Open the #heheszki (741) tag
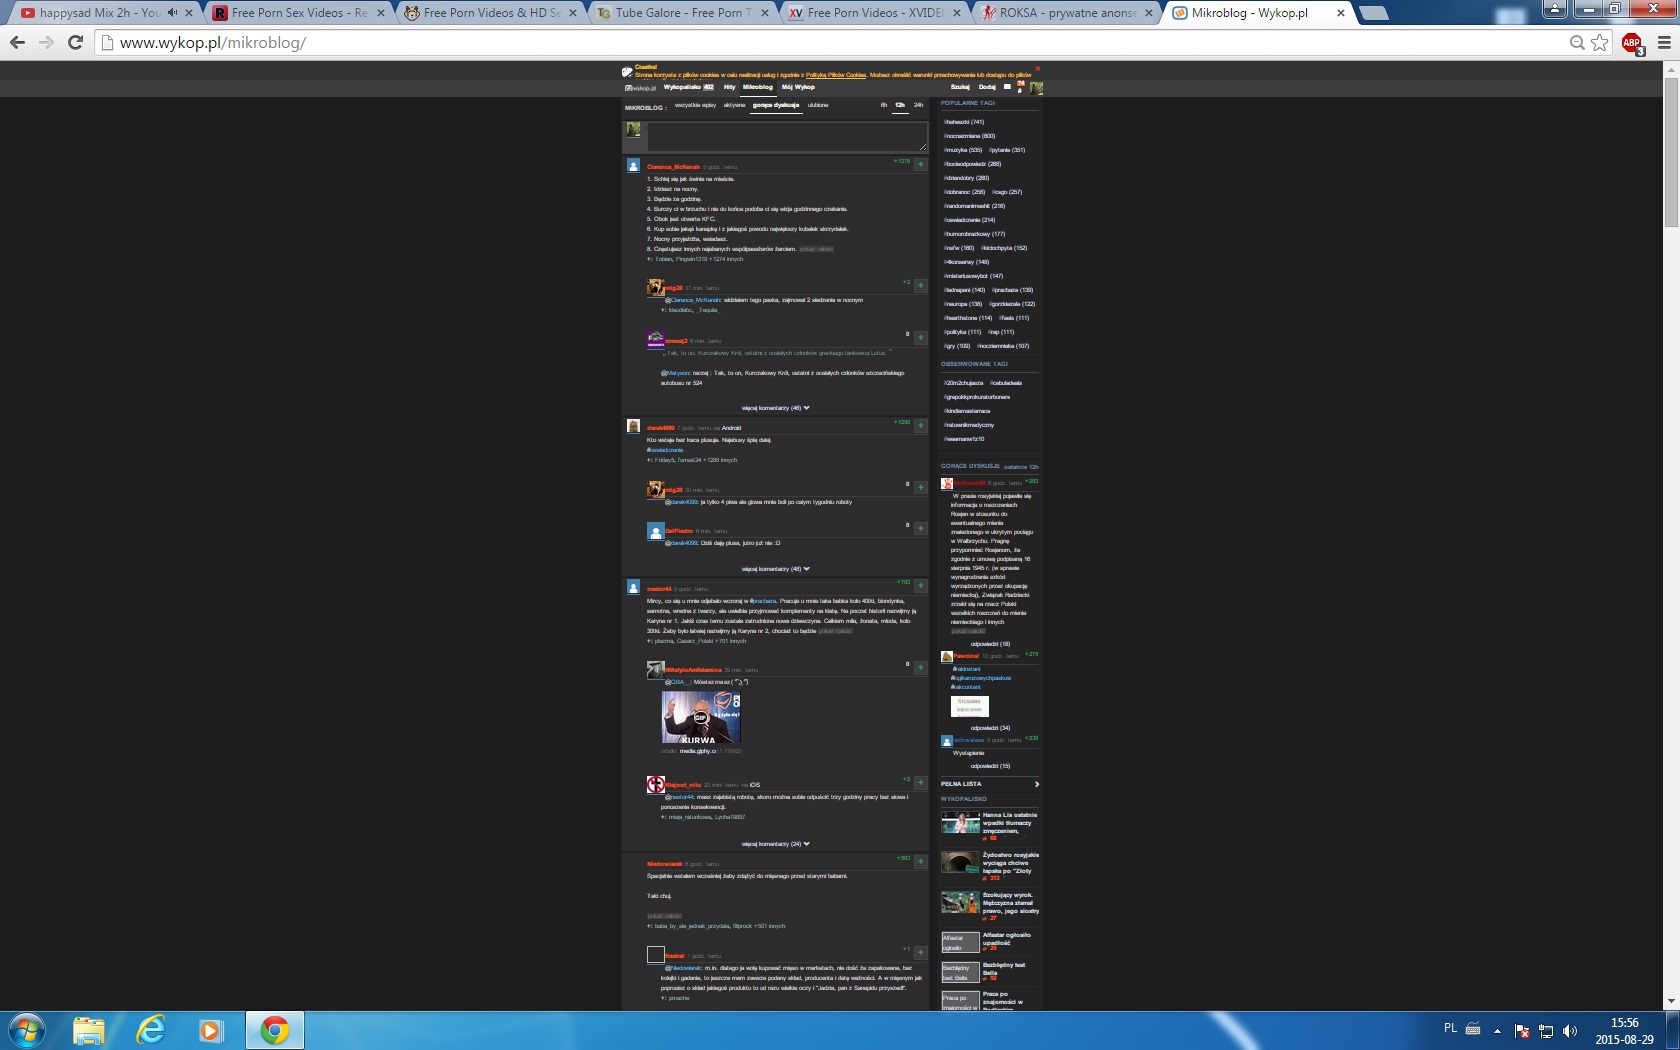 (964, 122)
